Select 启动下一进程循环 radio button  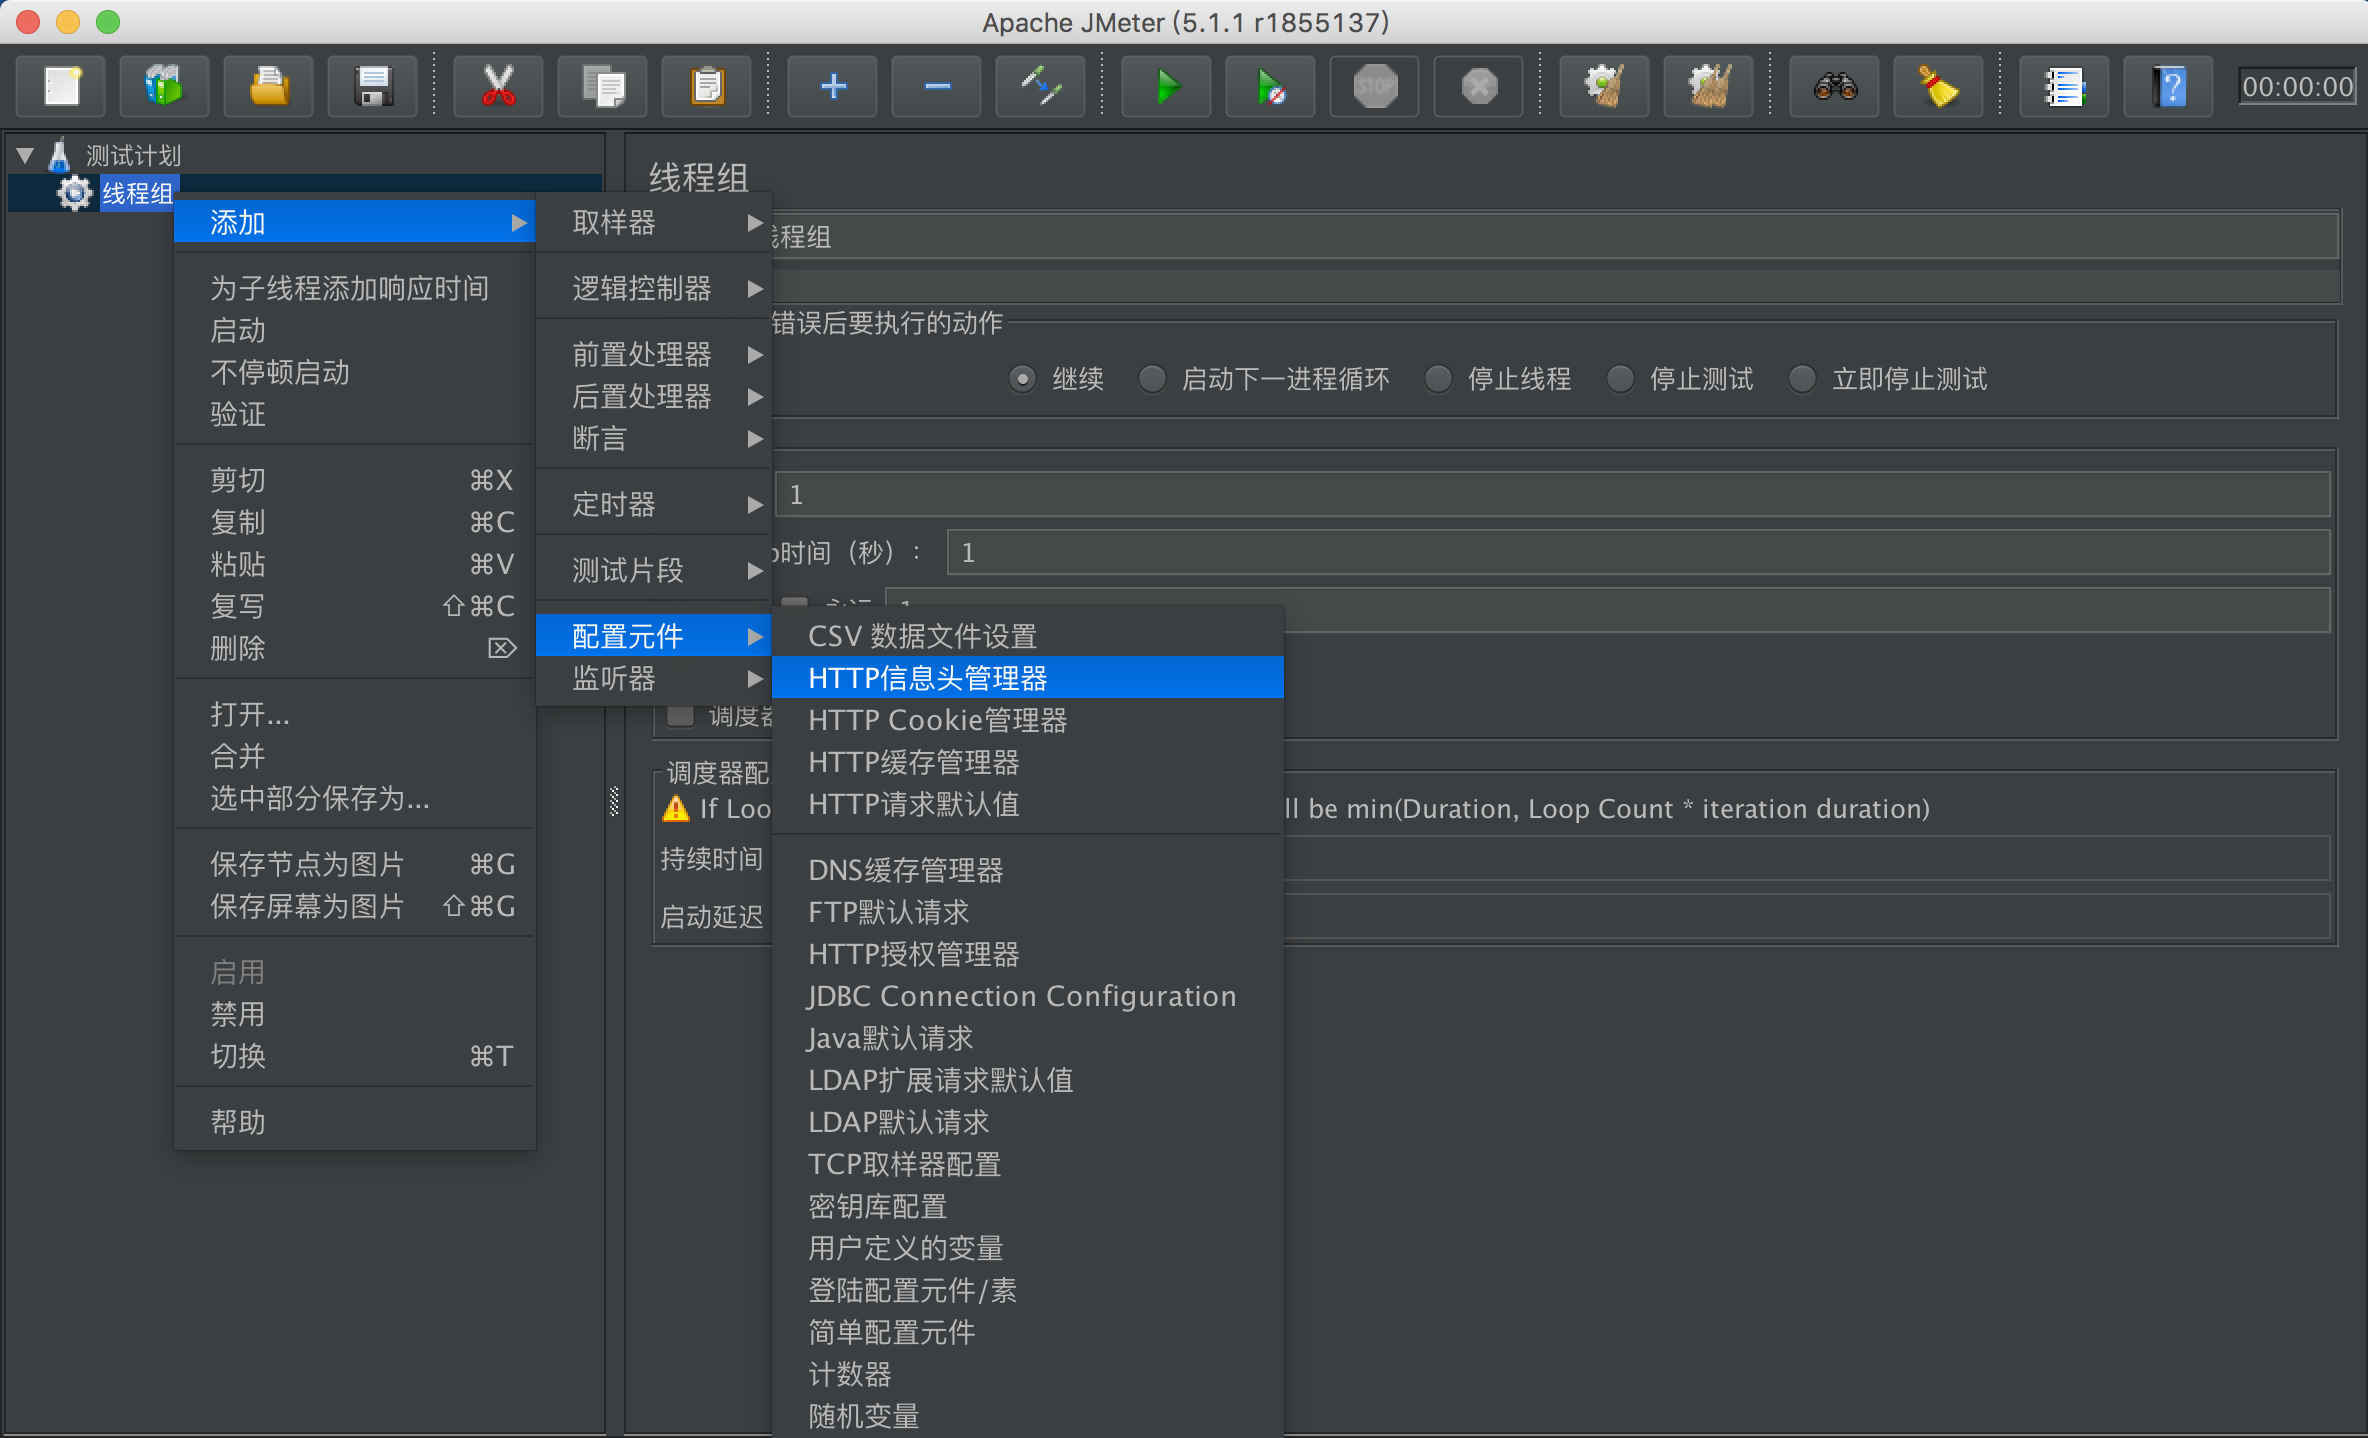click(1152, 379)
